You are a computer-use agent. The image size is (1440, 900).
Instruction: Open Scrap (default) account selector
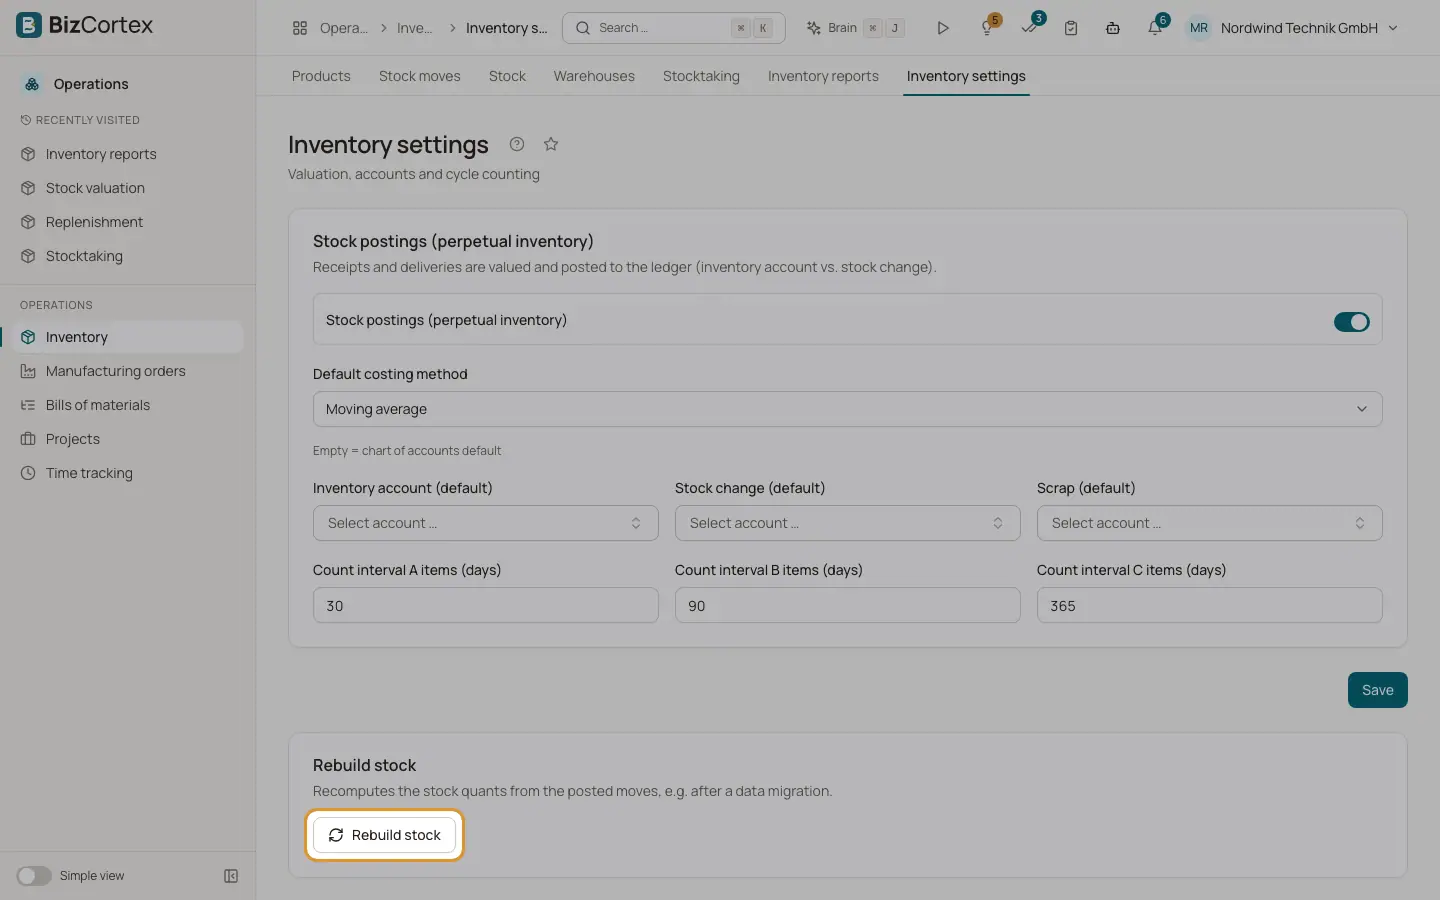(x=1210, y=523)
